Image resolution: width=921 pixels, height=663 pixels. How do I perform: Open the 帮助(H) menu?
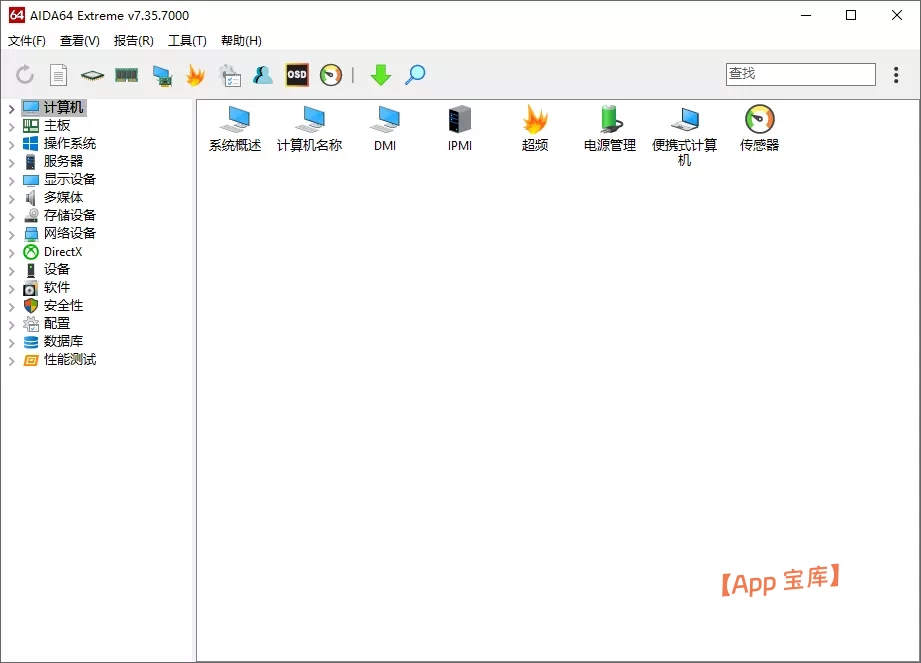tap(241, 41)
